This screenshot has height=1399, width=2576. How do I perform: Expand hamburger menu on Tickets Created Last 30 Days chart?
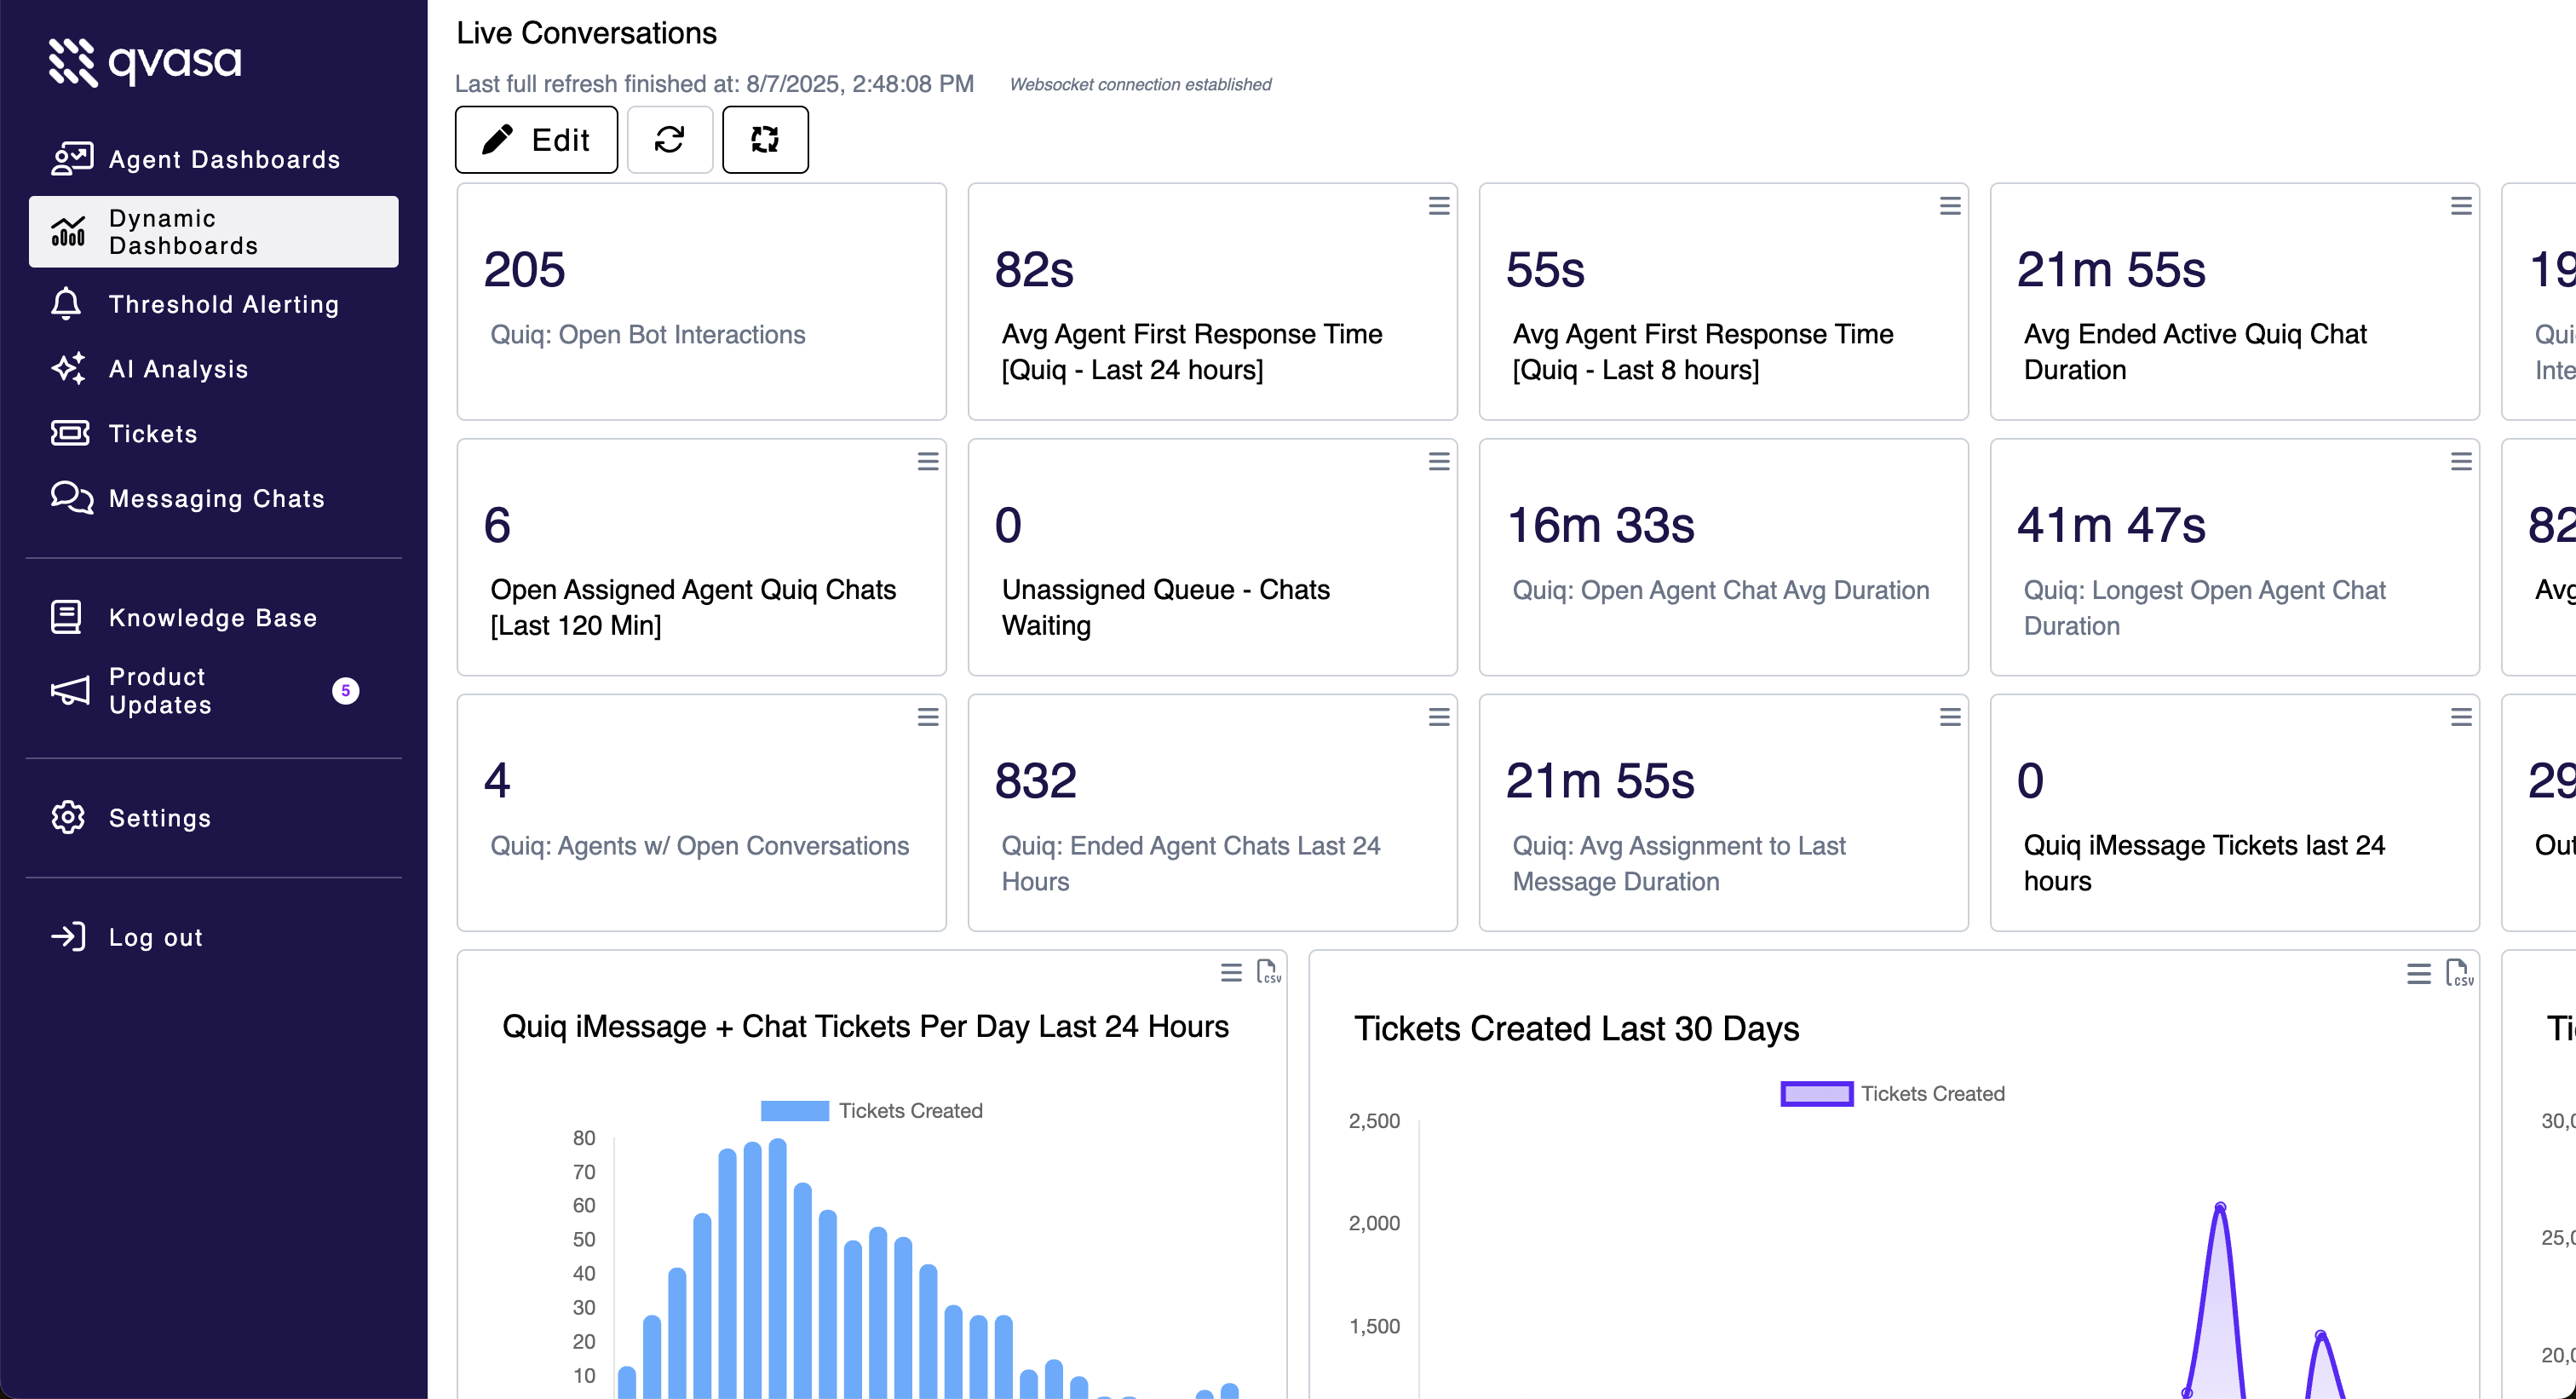point(2418,973)
